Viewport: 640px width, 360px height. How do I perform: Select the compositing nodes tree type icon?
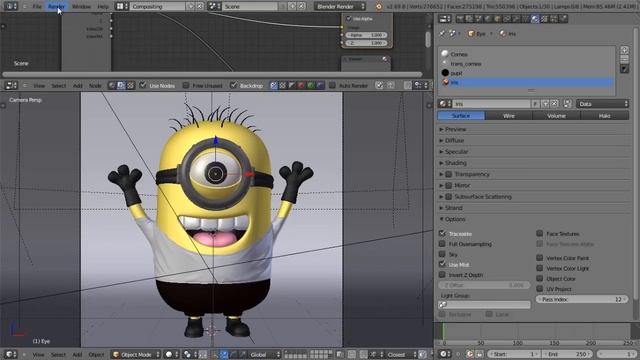121,85
